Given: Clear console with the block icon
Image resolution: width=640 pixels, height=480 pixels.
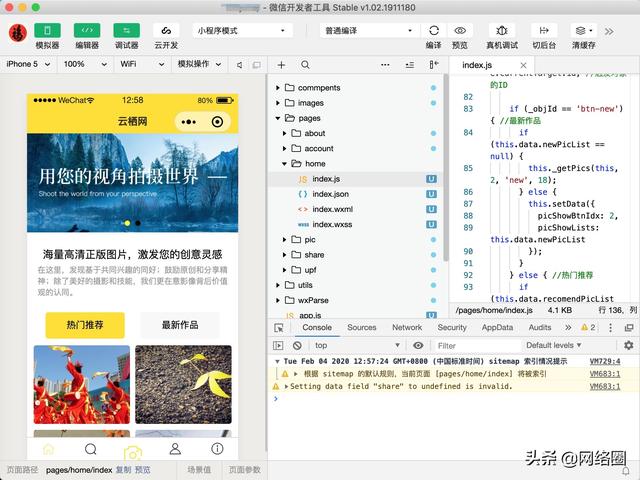Looking at the screenshot, I should coord(297,345).
